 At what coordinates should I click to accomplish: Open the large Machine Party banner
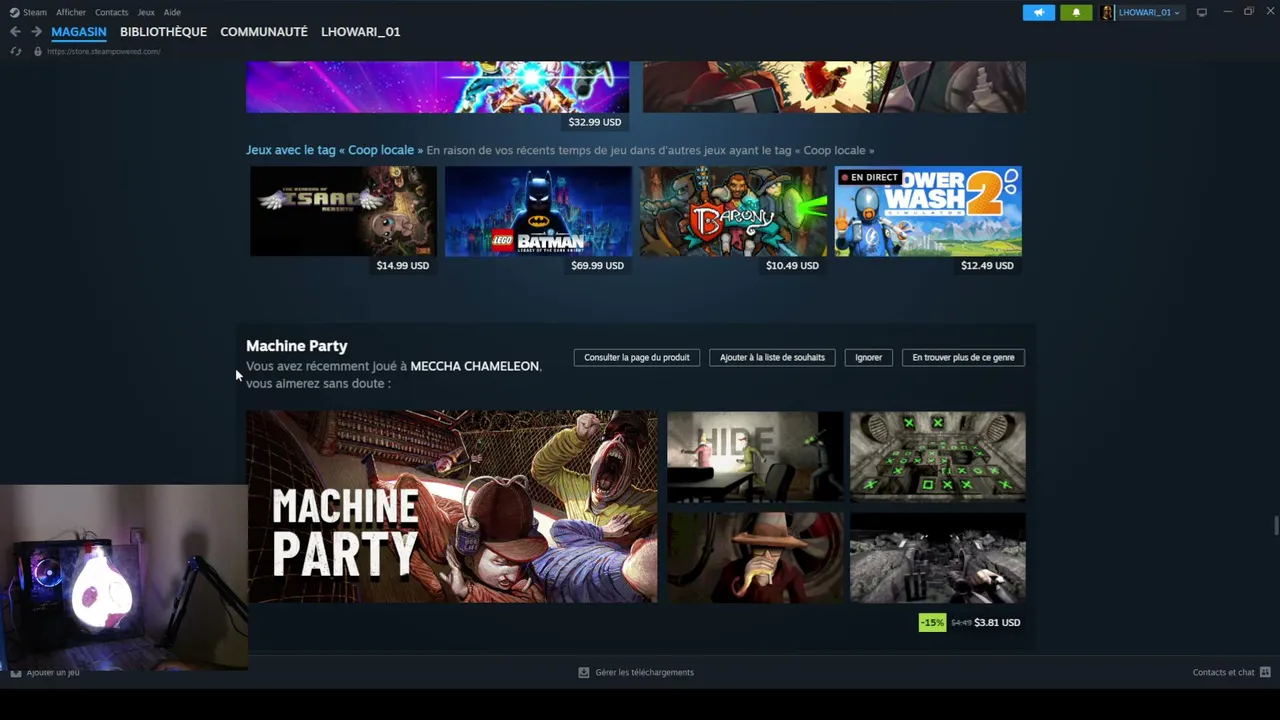[452, 507]
